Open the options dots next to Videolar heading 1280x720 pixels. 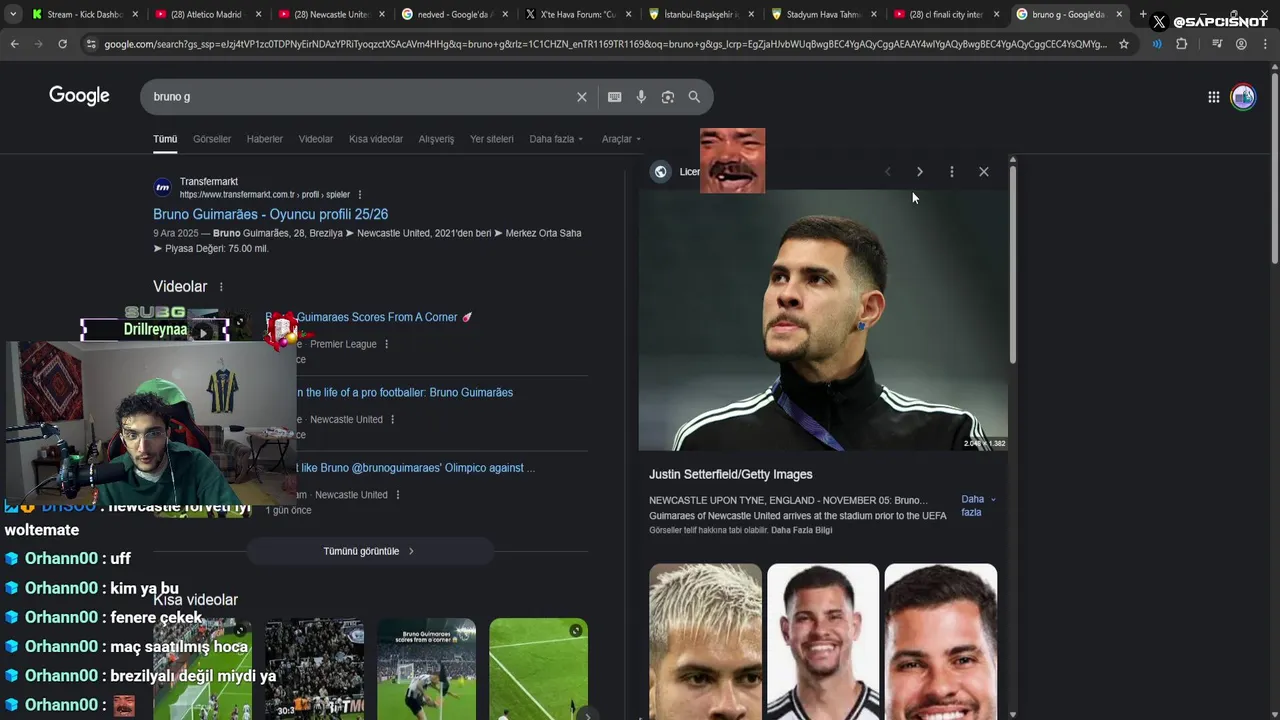(221, 287)
